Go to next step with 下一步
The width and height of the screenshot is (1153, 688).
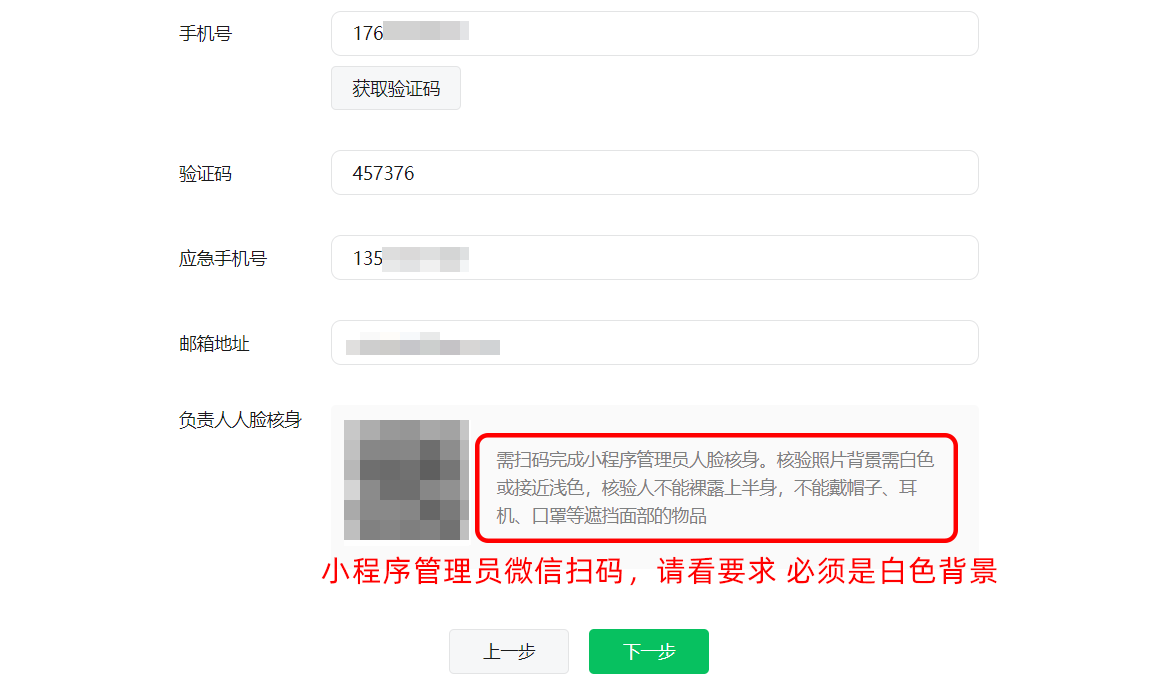[x=649, y=651]
